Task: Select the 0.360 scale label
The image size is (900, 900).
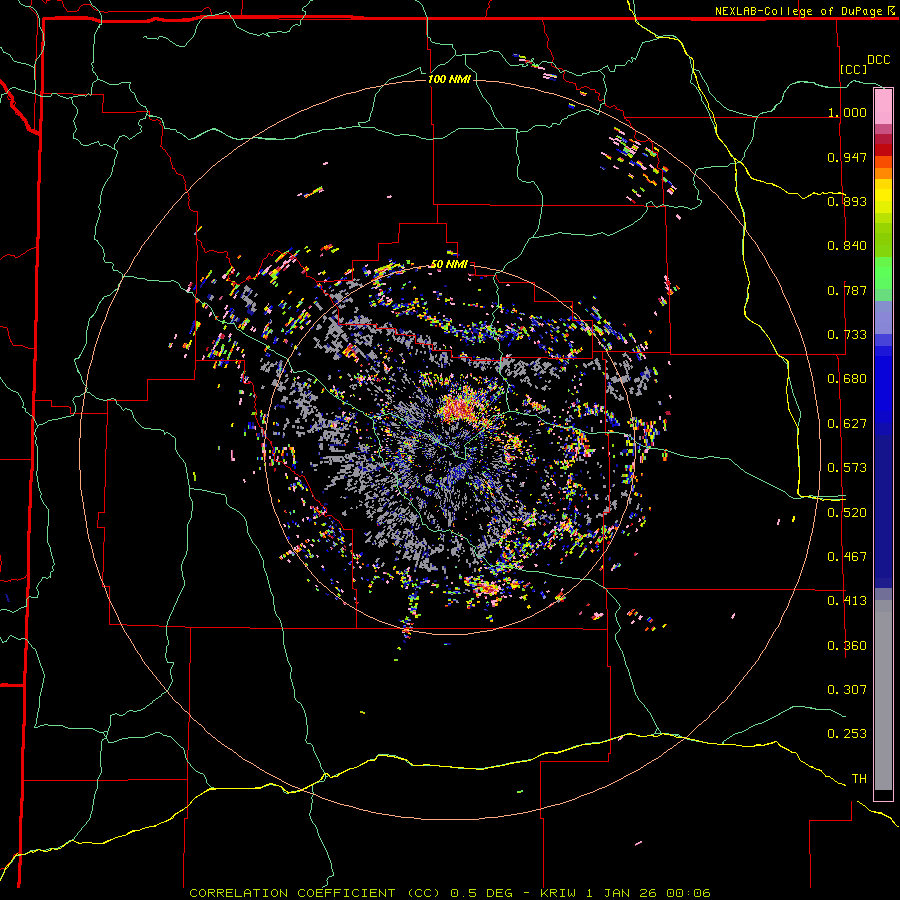Action: [x=847, y=646]
